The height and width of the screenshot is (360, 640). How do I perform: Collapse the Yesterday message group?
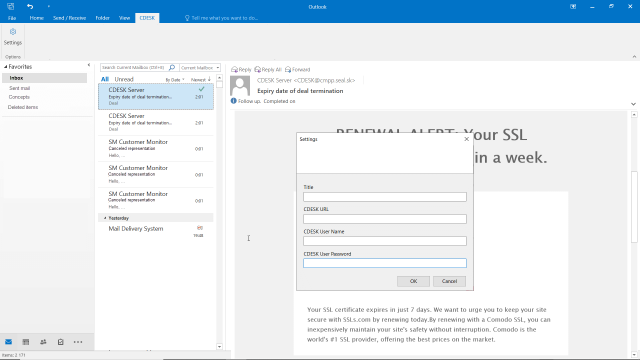[105, 218]
